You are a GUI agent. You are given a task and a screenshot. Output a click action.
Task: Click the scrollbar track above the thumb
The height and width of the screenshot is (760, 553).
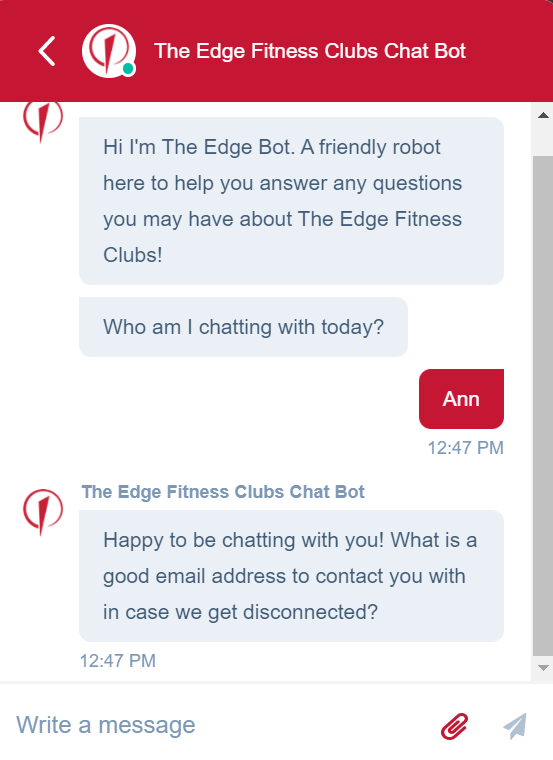coord(543,142)
